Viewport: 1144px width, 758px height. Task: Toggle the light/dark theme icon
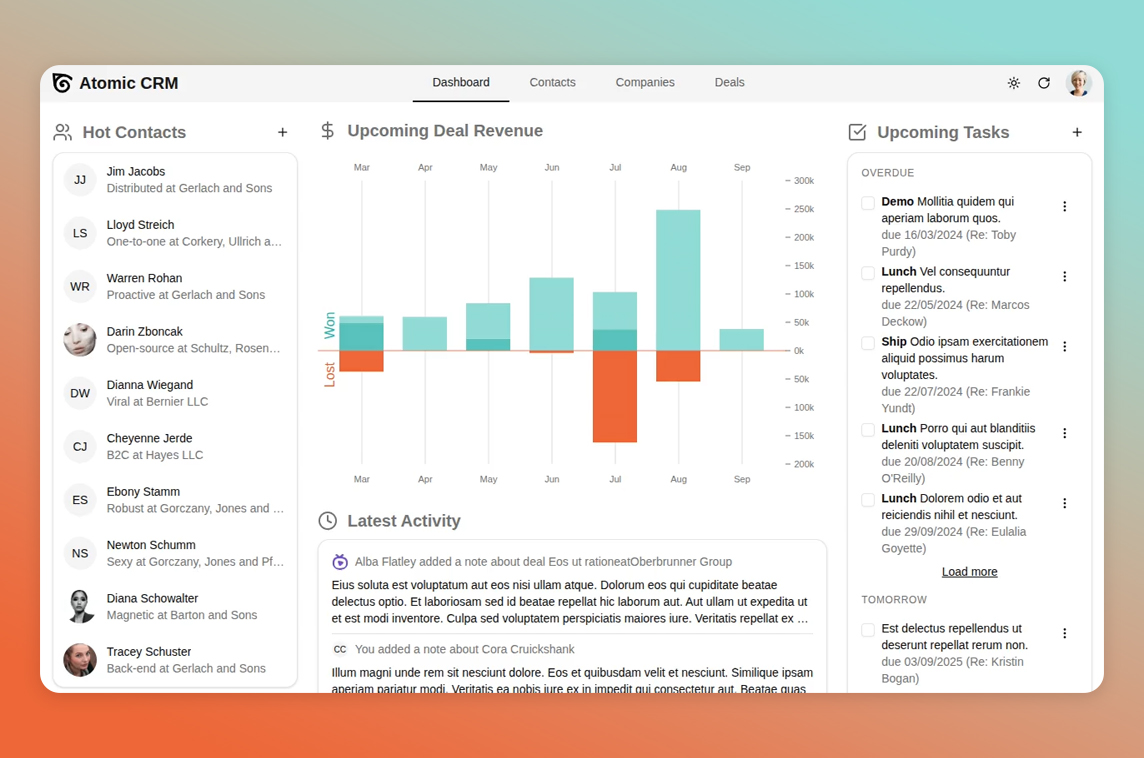coord(1013,83)
